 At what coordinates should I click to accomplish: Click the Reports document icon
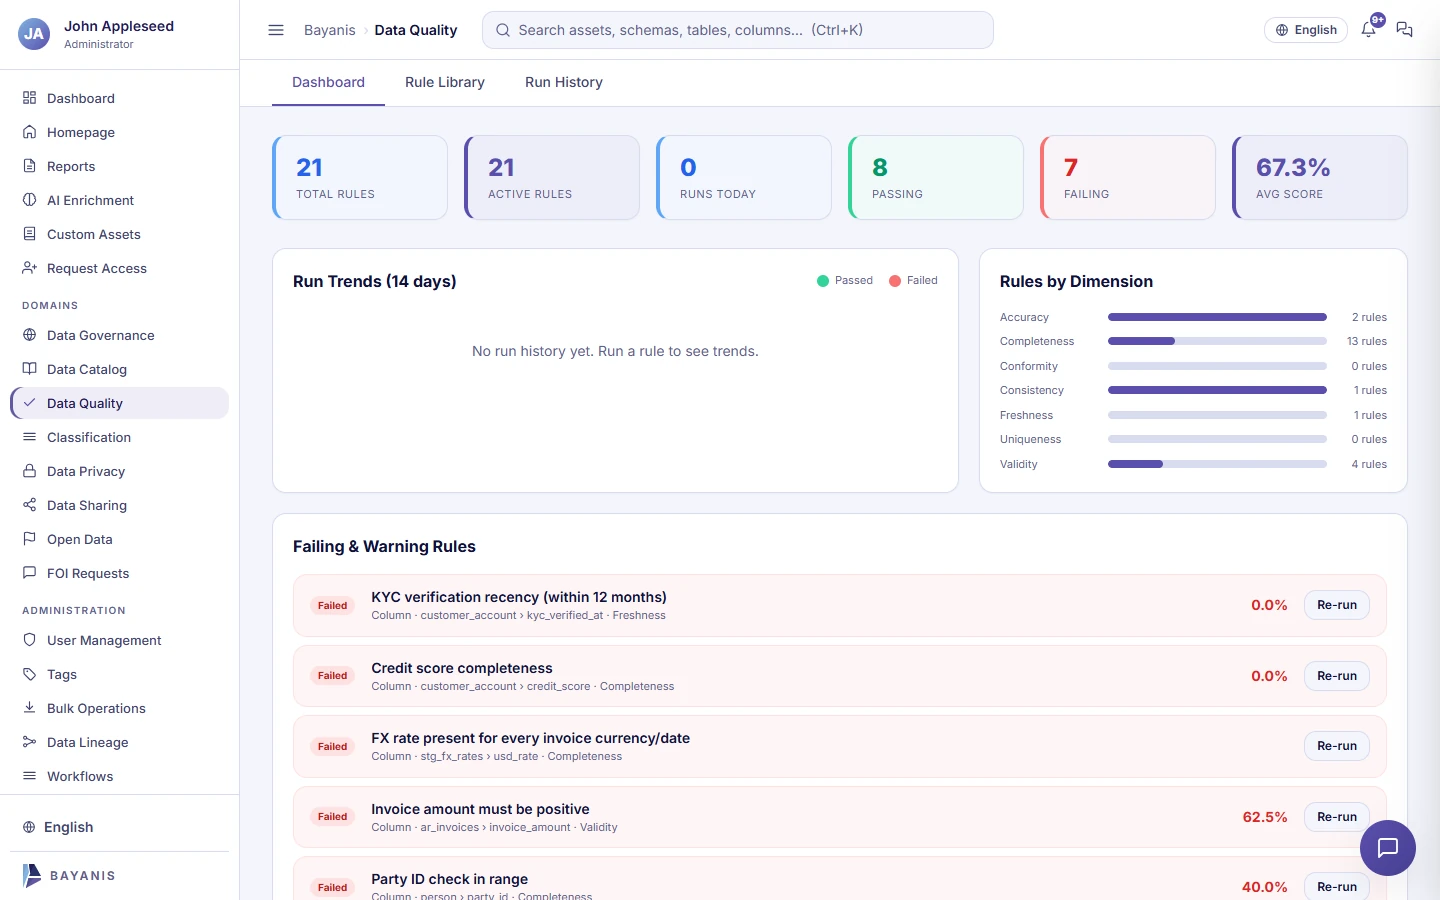[x=30, y=166]
